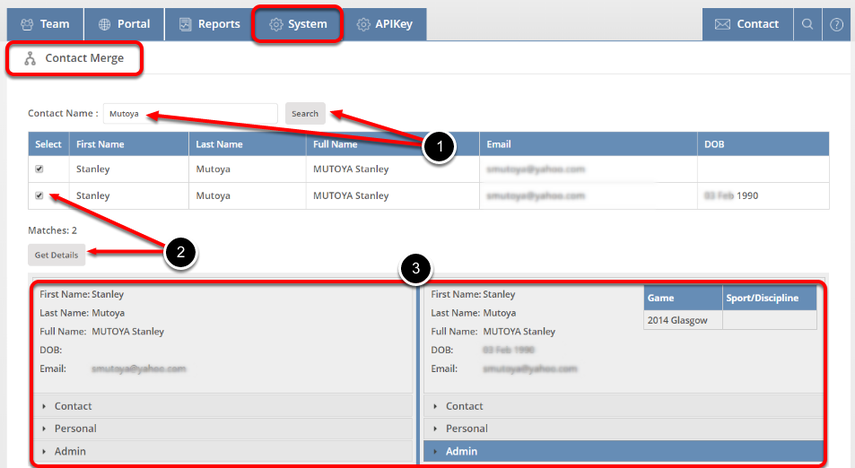The height and width of the screenshot is (468, 855).
Task: Click the Contact Name input field
Action: pyautogui.click(x=190, y=113)
